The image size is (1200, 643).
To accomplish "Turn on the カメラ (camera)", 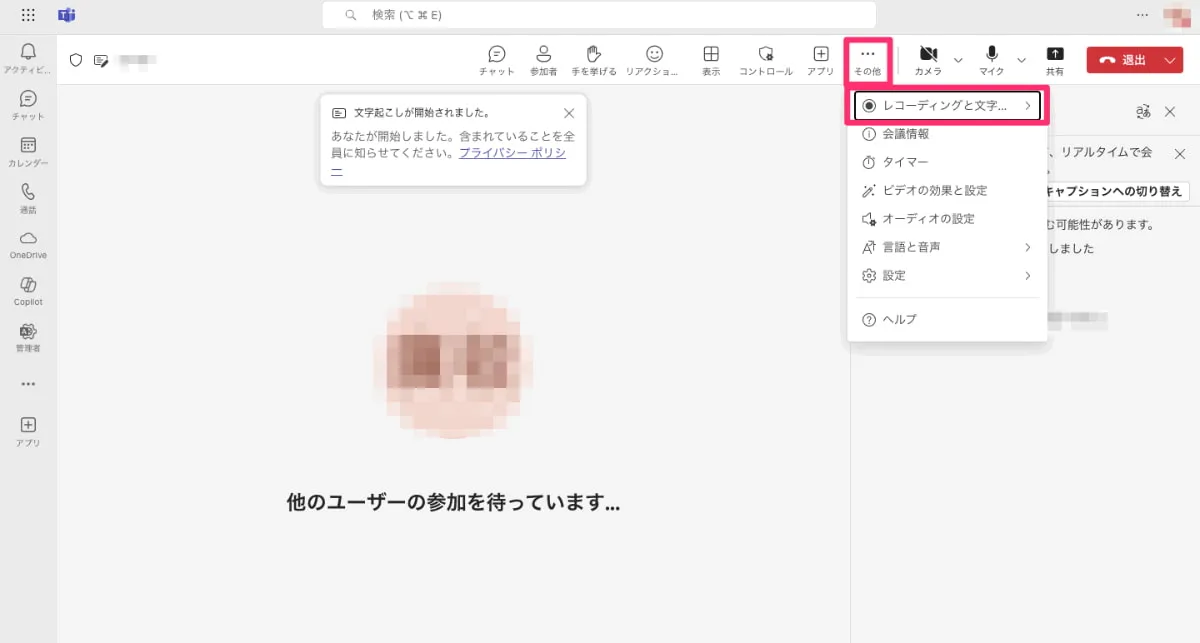I will [929, 57].
